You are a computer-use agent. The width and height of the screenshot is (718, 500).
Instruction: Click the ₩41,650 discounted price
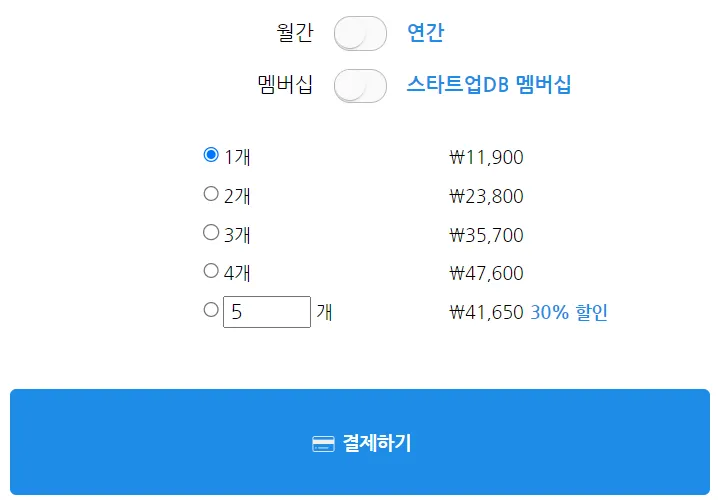[x=486, y=313]
